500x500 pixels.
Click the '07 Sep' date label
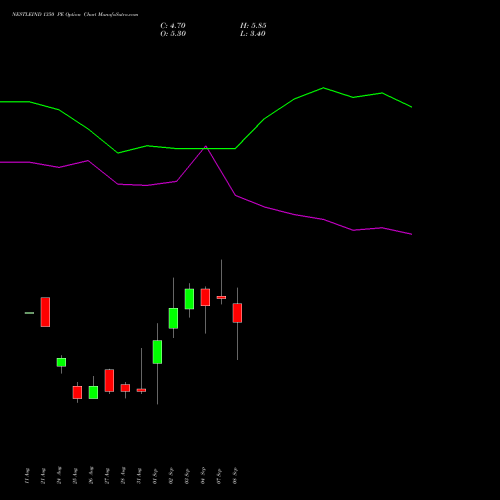click(219, 476)
